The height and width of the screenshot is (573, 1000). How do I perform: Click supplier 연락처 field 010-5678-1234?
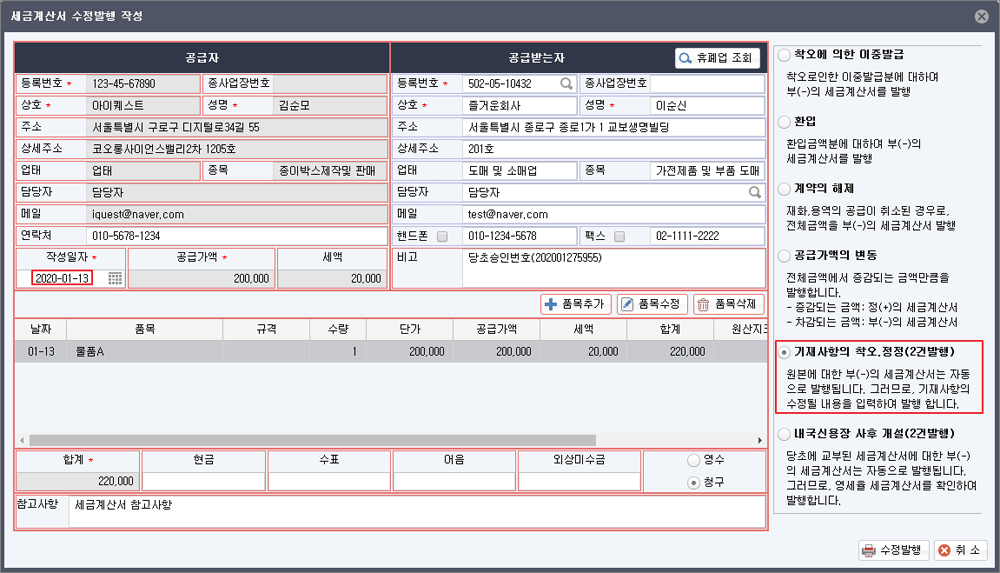click(x=237, y=236)
